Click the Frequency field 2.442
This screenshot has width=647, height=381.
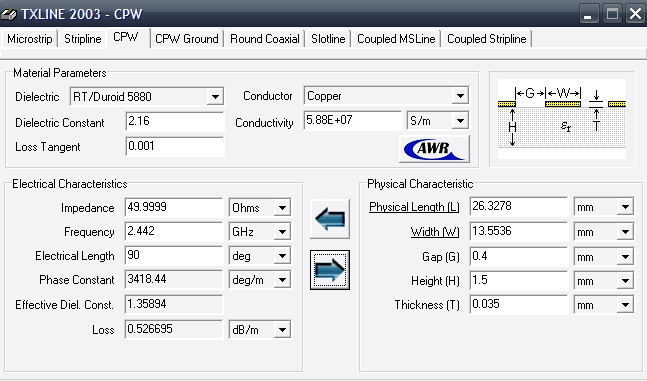[174, 232]
